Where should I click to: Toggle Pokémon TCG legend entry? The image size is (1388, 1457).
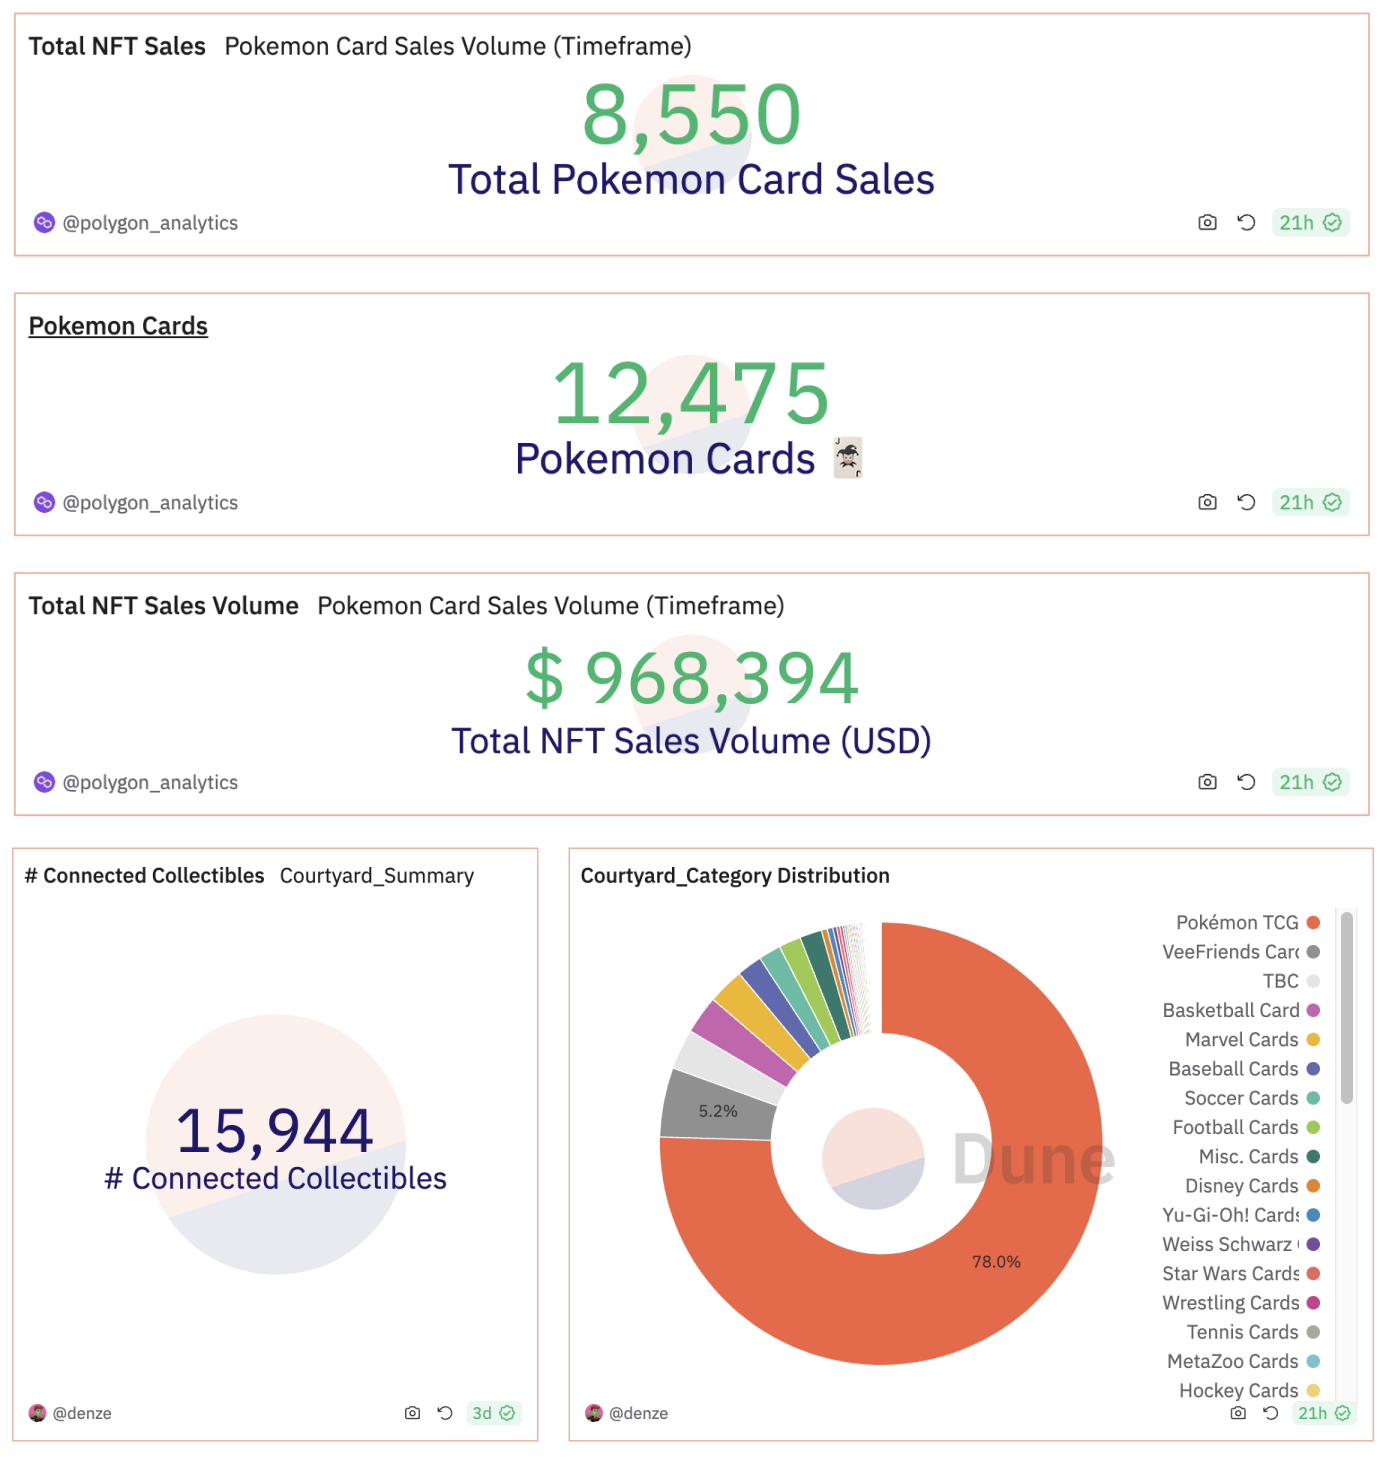pos(1238,923)
